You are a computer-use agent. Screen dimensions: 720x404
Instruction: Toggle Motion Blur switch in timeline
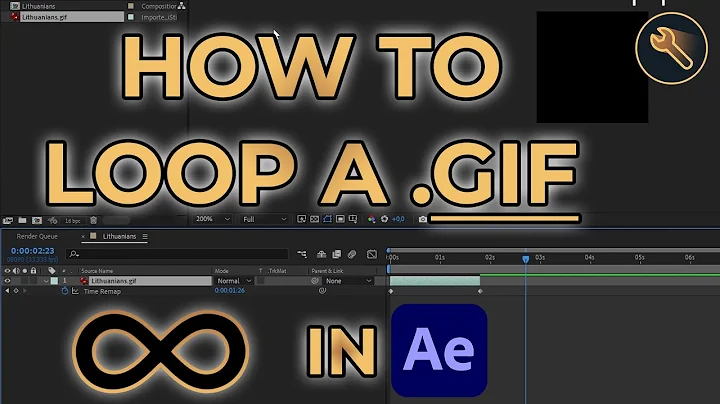352,253
